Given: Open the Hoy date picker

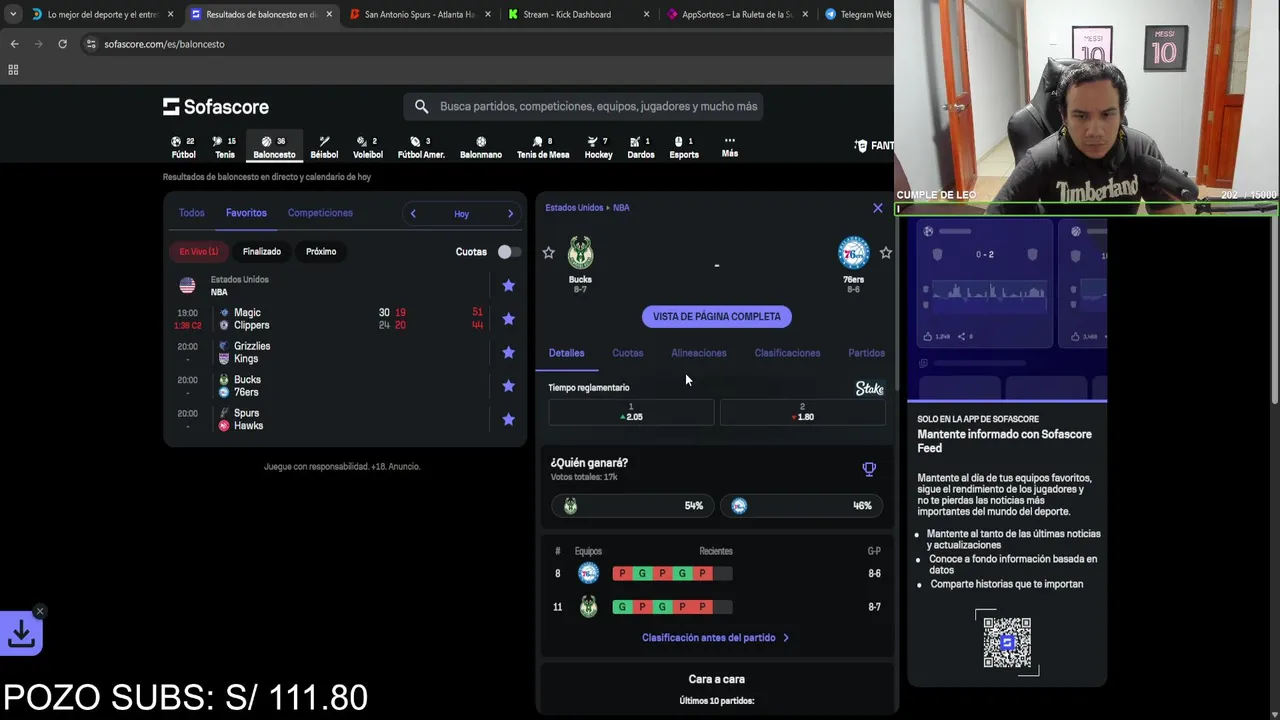Looking at the screenshot, I should [461, 214].
